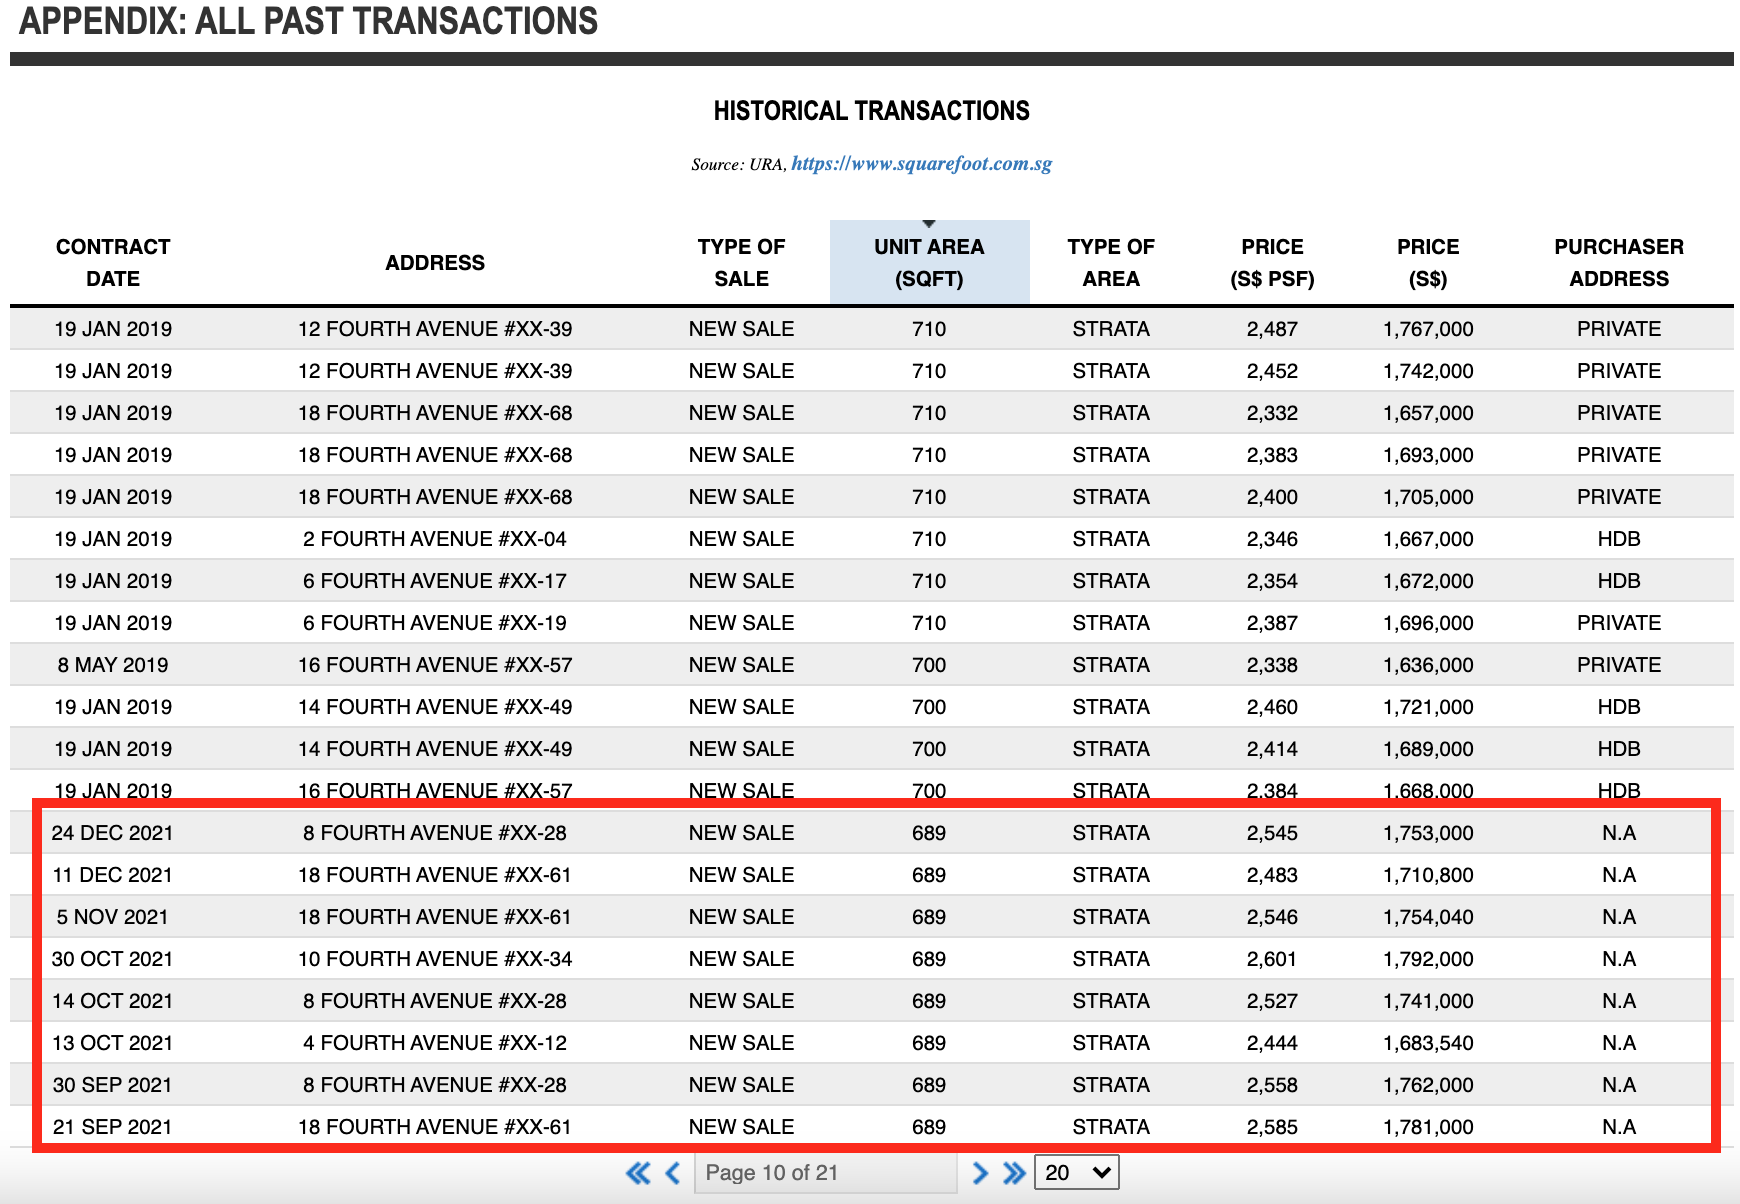Click the Page 10 of 21 field
The height and width of the screenshot is (1204, 1740).
tap(826, 1173)
